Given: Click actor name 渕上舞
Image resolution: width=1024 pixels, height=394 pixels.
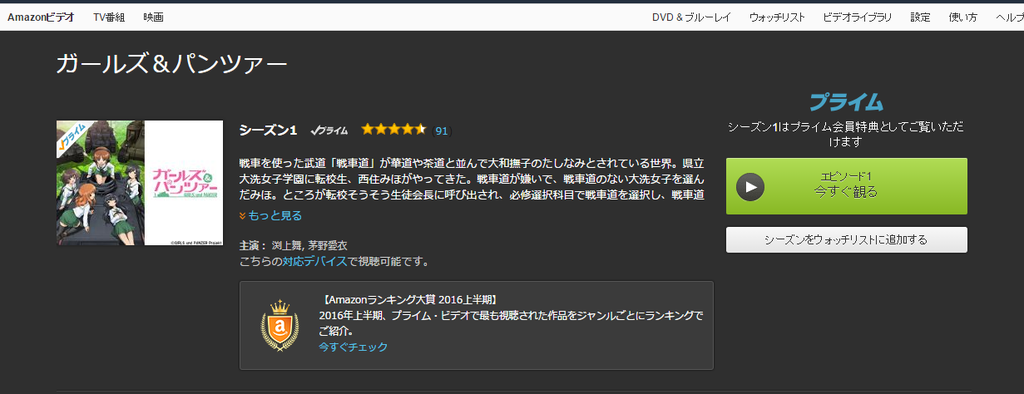Looking at the screenshot, I should (287, 246).
